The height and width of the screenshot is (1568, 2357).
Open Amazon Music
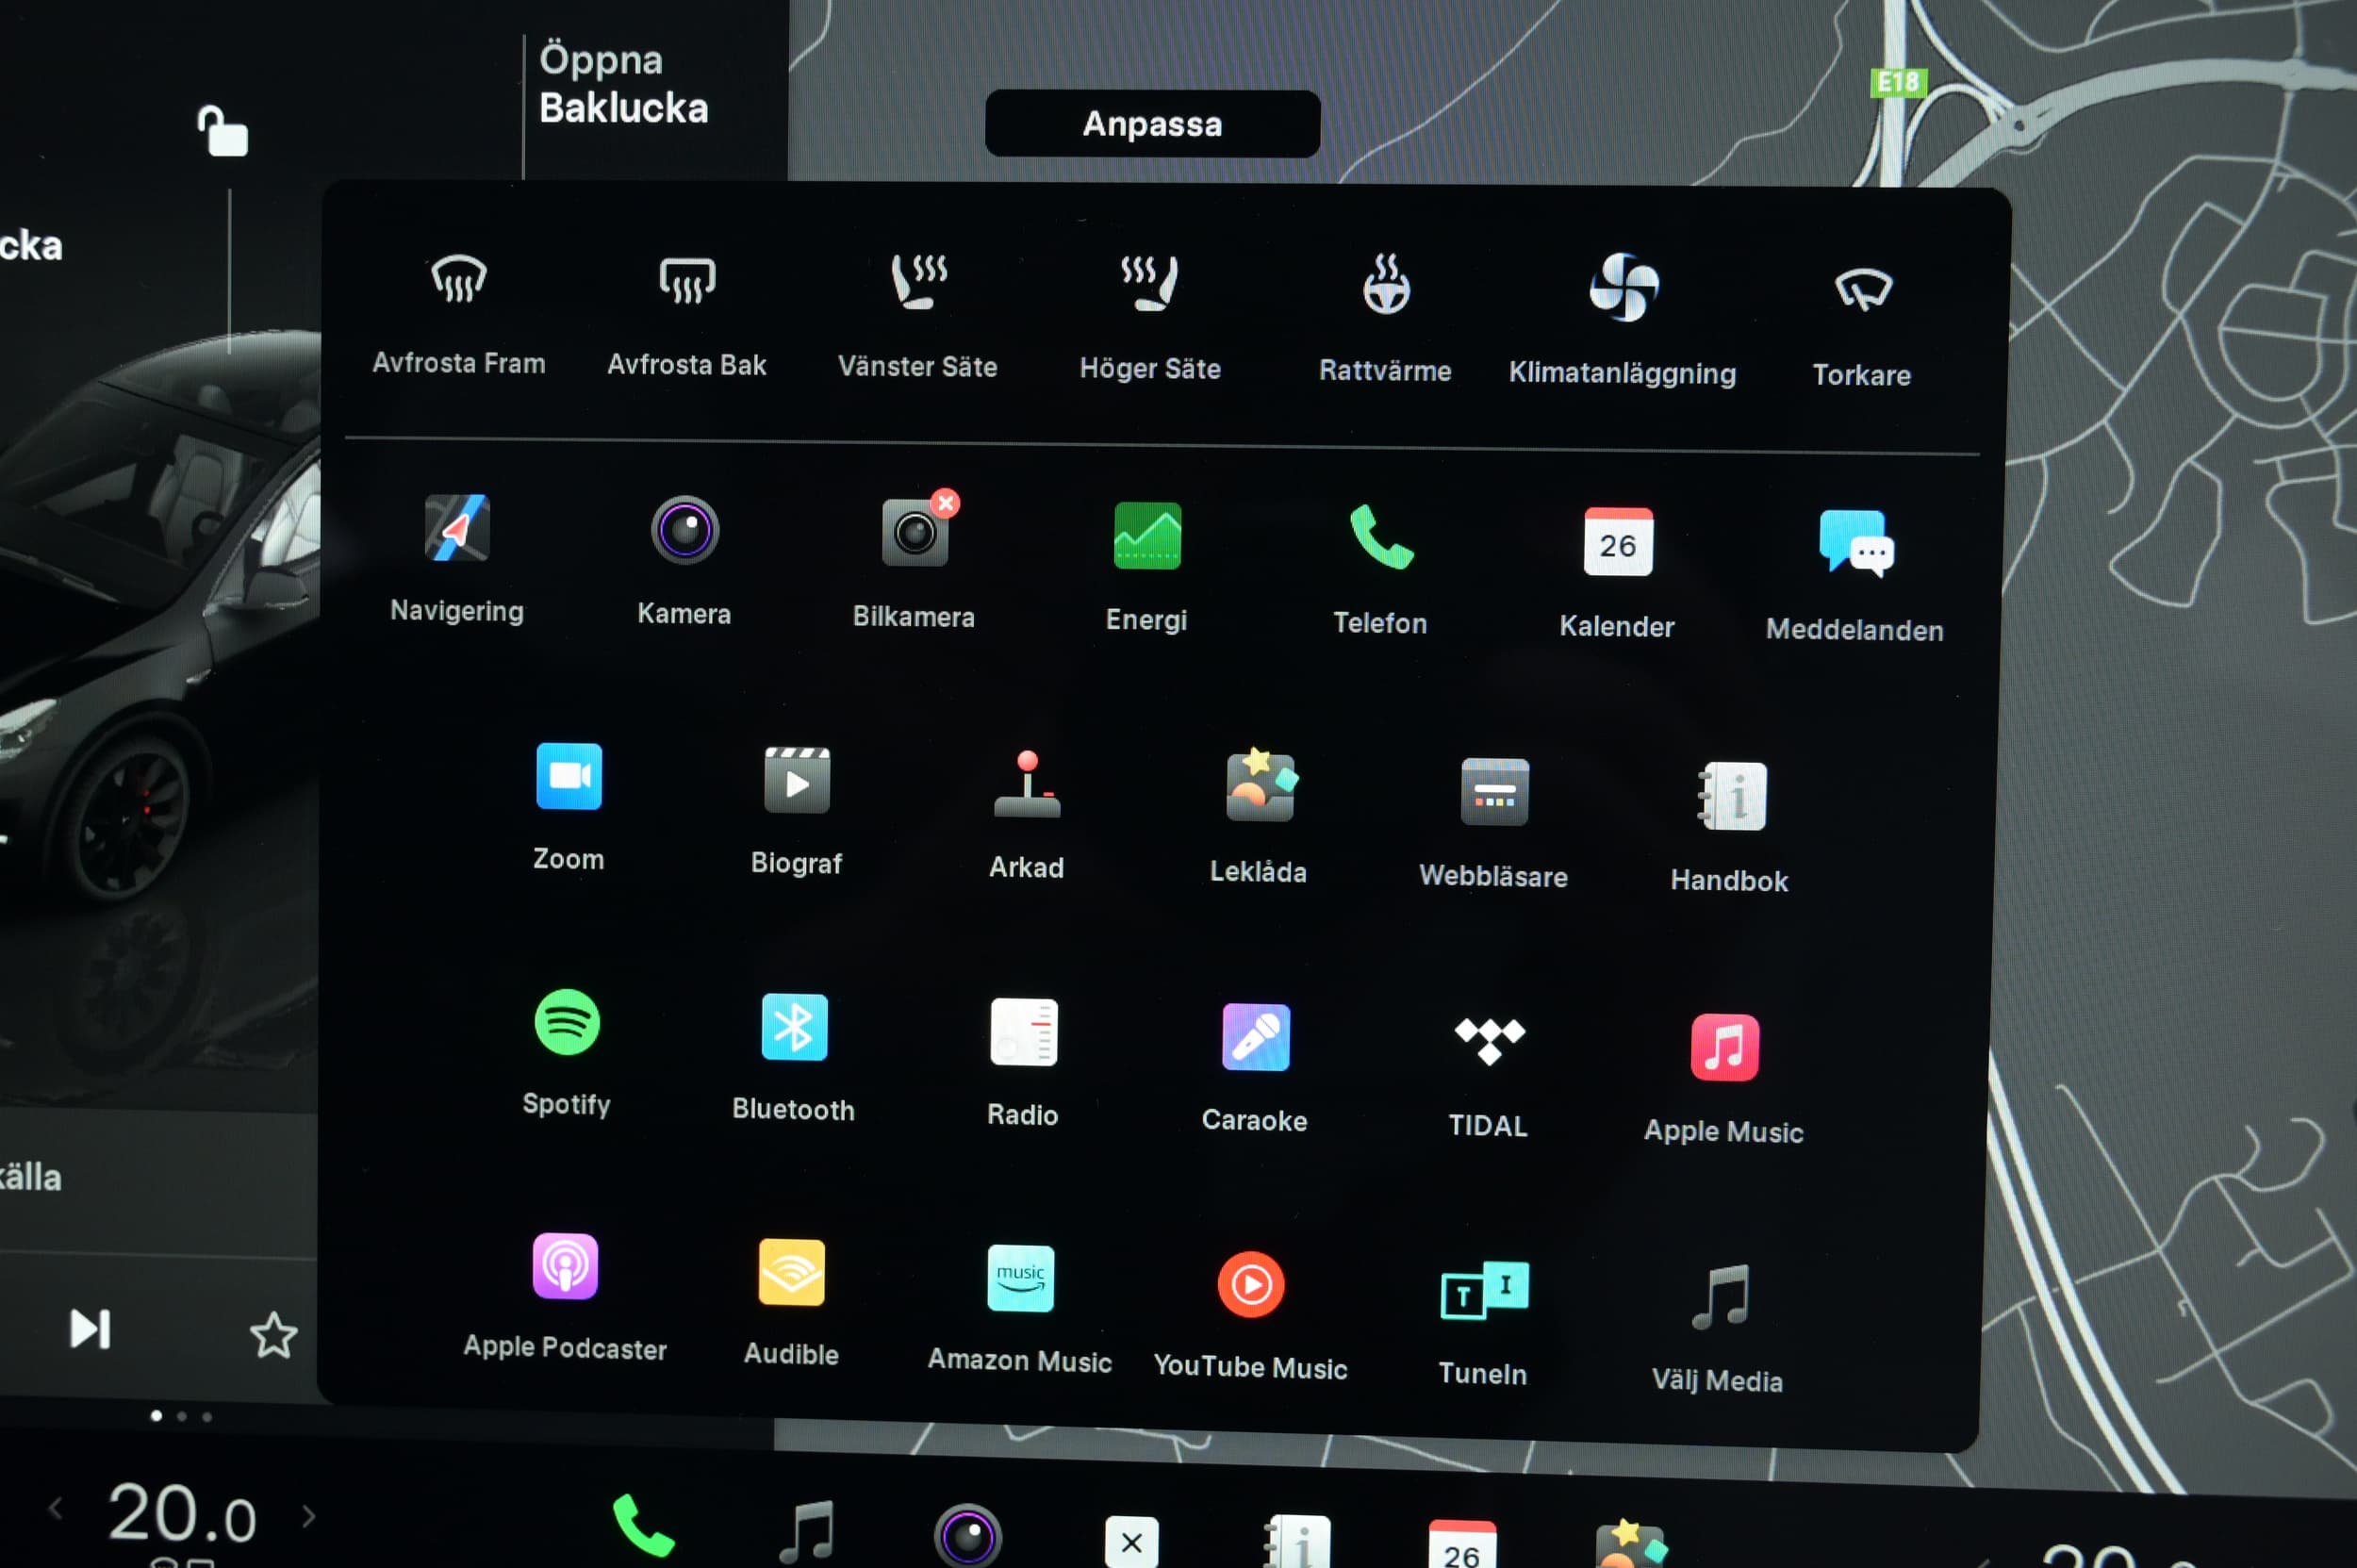[x=1020, y=1310]
